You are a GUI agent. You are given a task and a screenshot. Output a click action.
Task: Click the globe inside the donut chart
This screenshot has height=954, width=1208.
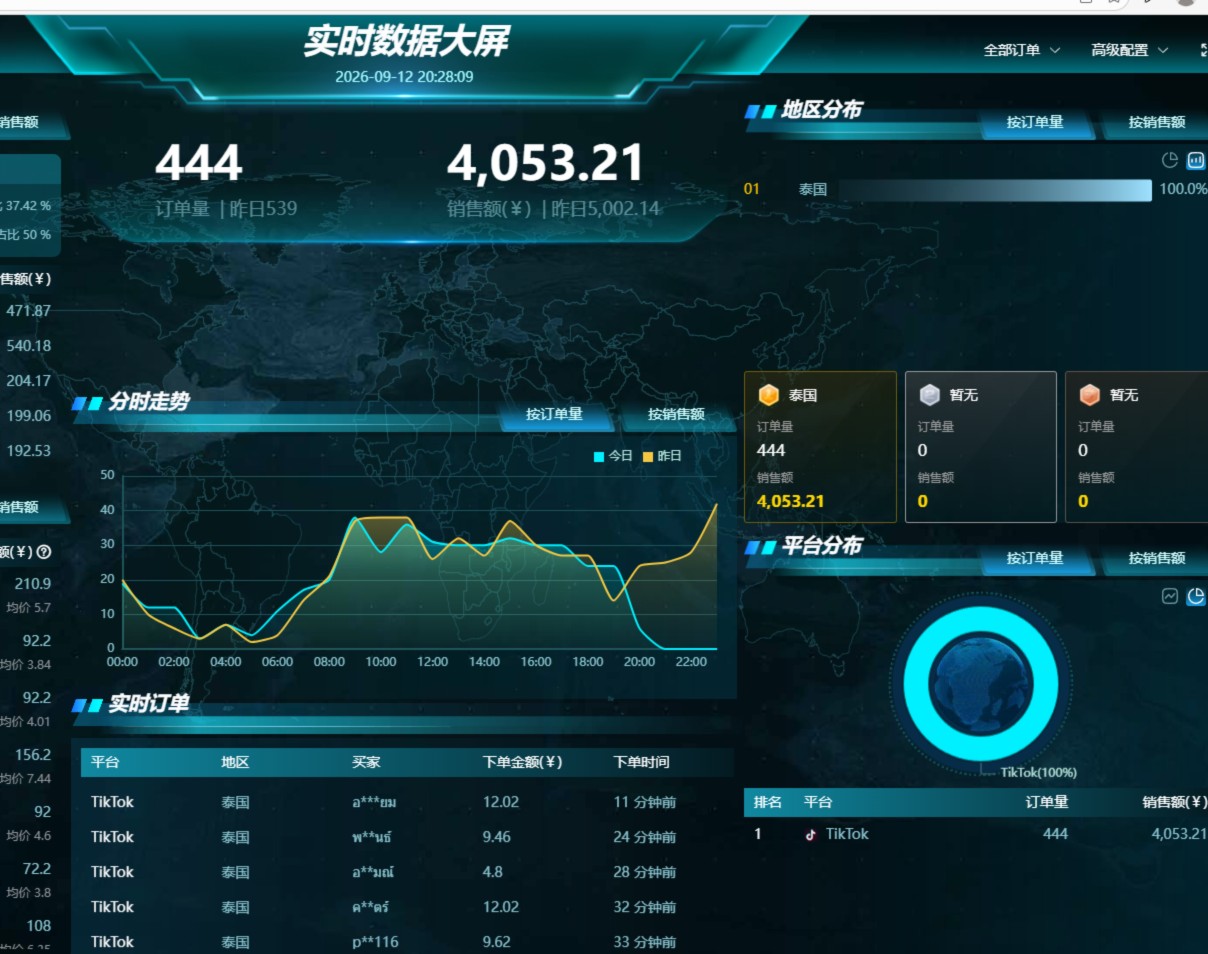[981, 684]
